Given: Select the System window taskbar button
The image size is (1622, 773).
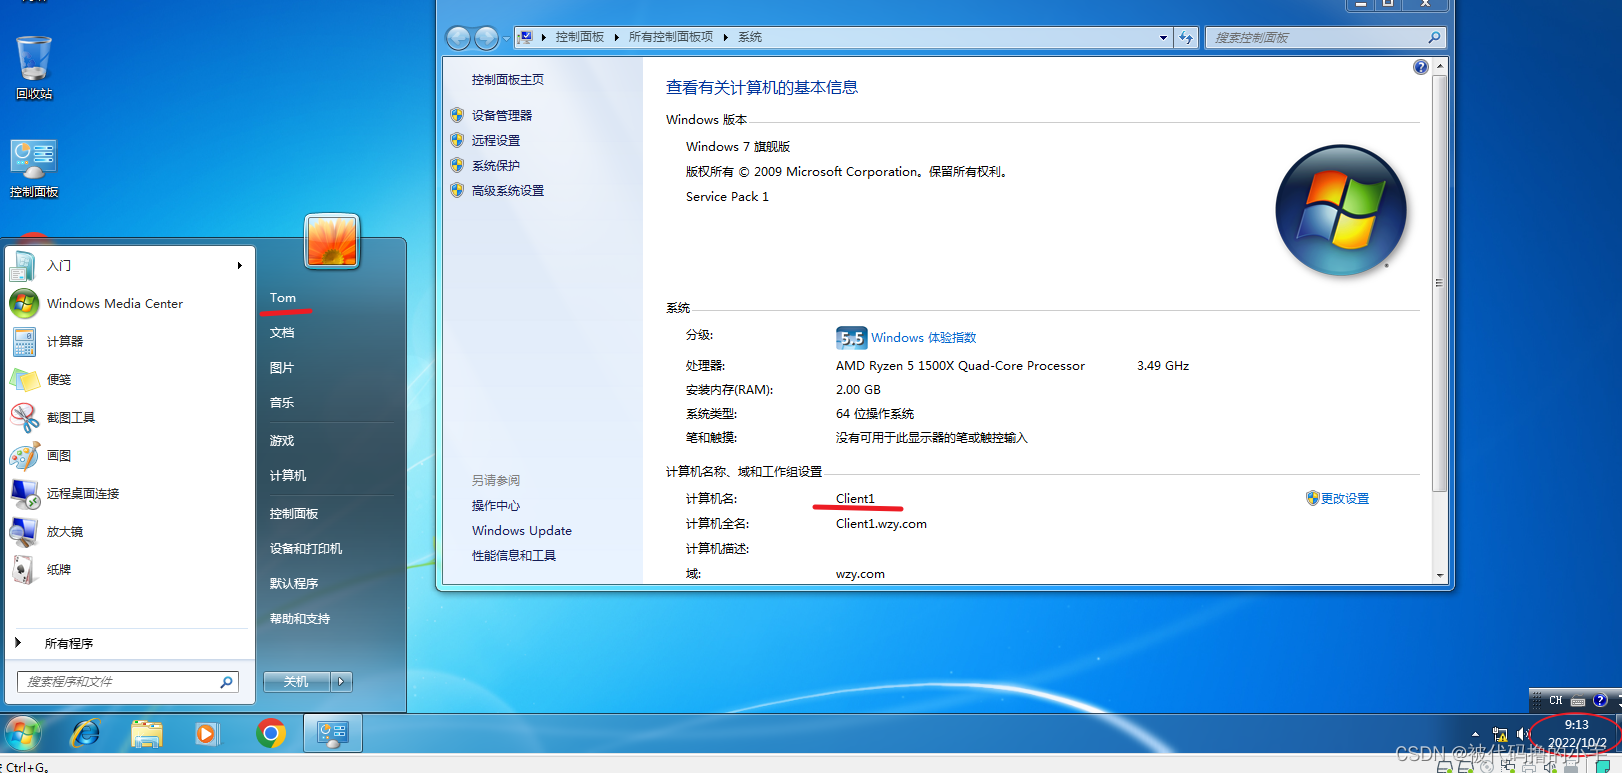Looking at the screenshot, I should (332, 734).
